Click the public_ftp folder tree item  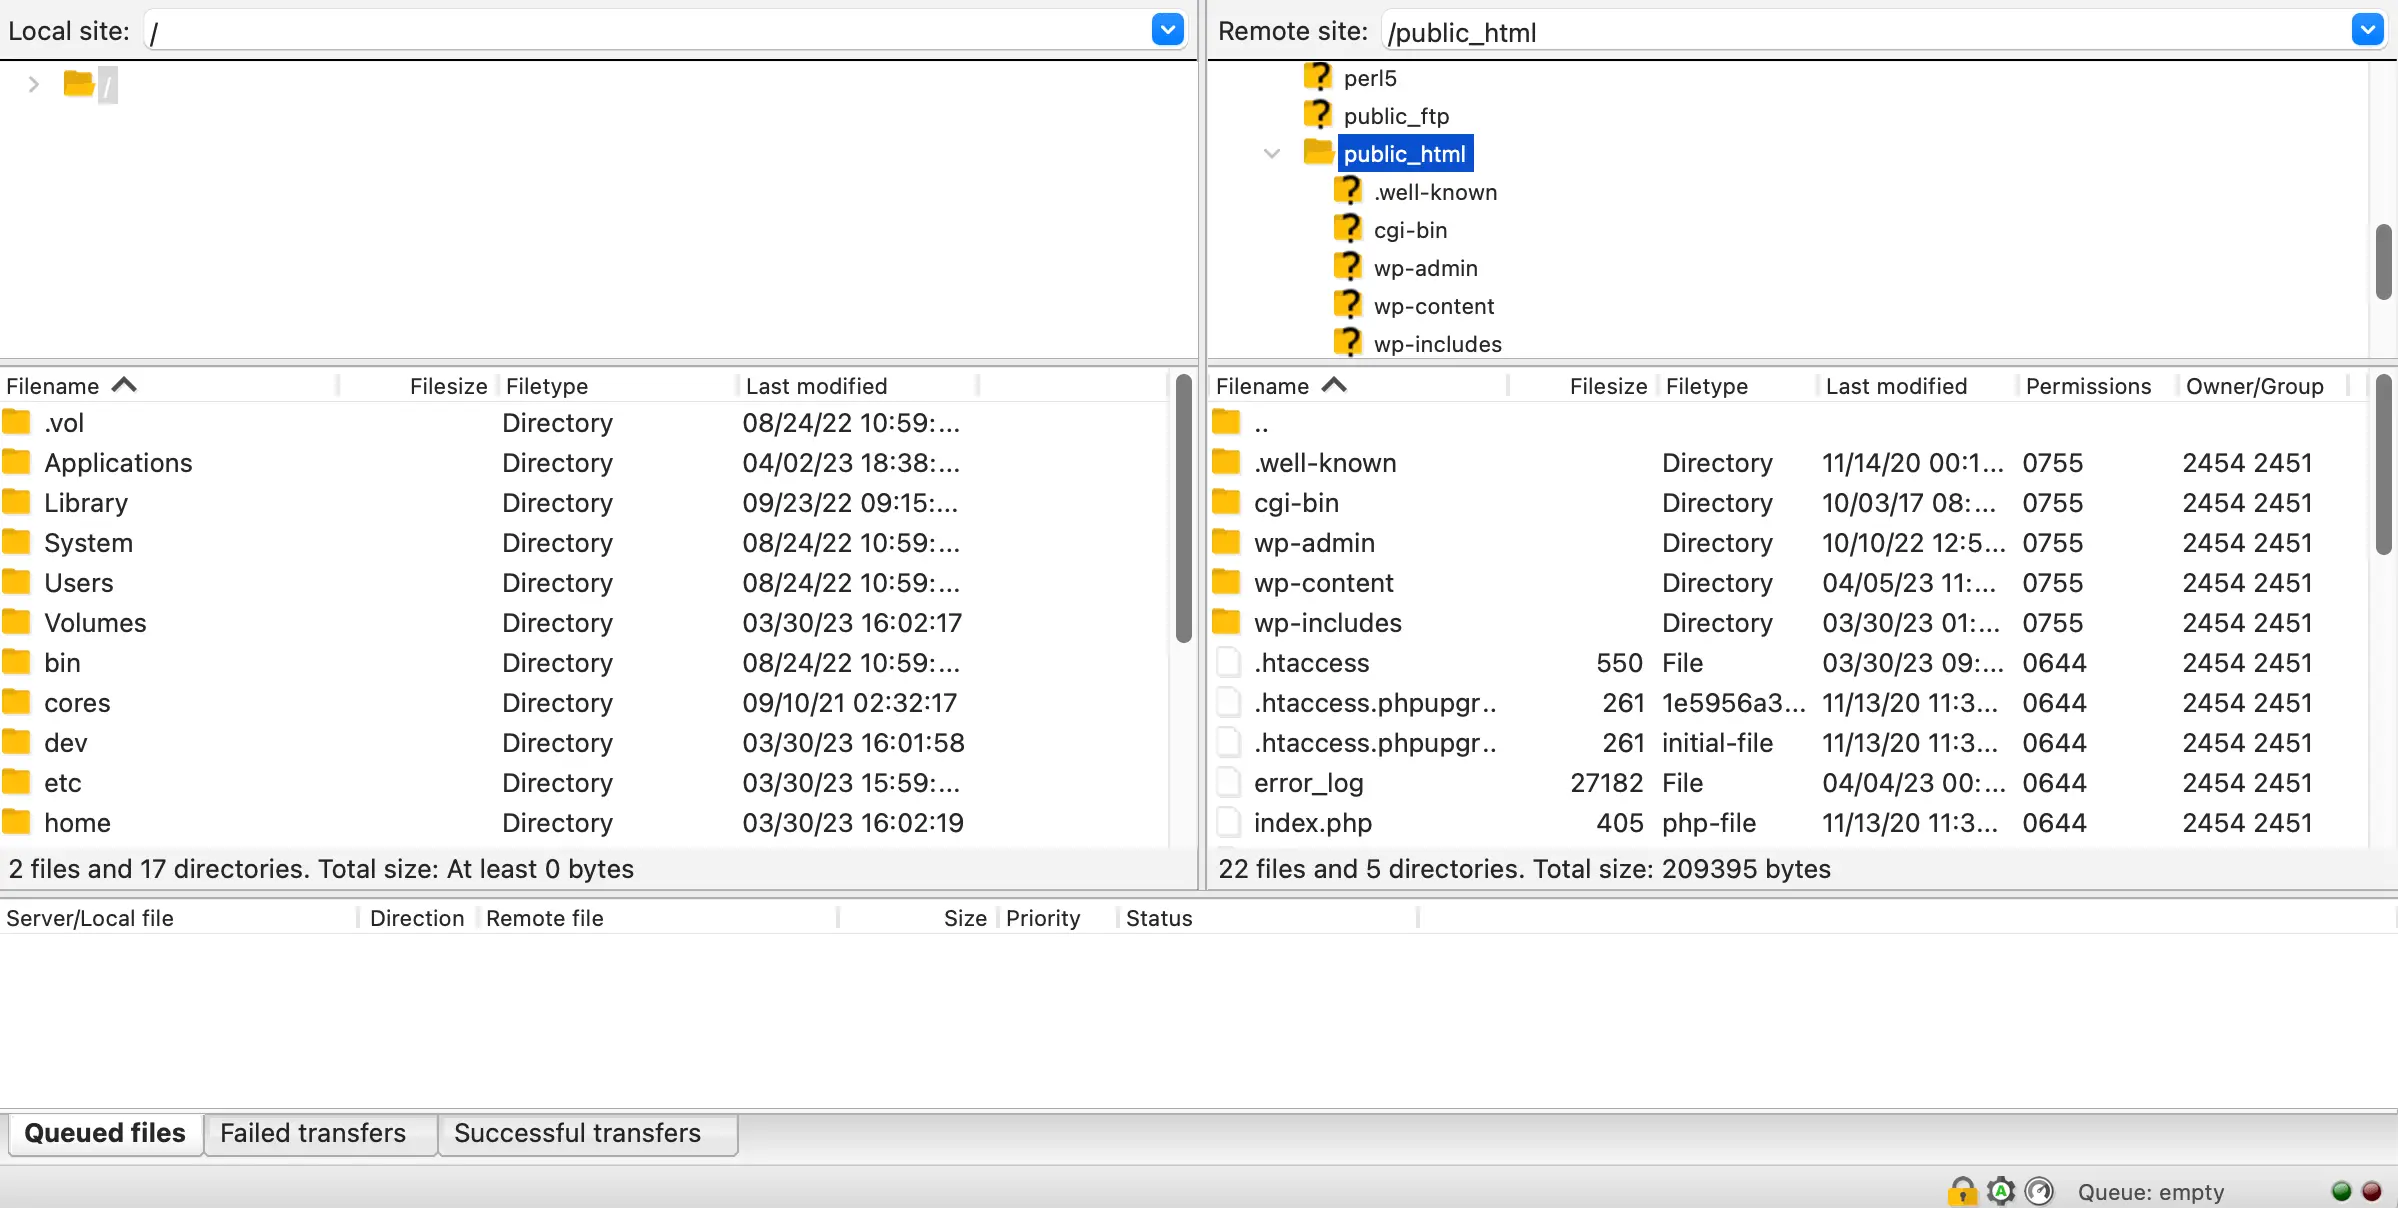point(1394,116)
